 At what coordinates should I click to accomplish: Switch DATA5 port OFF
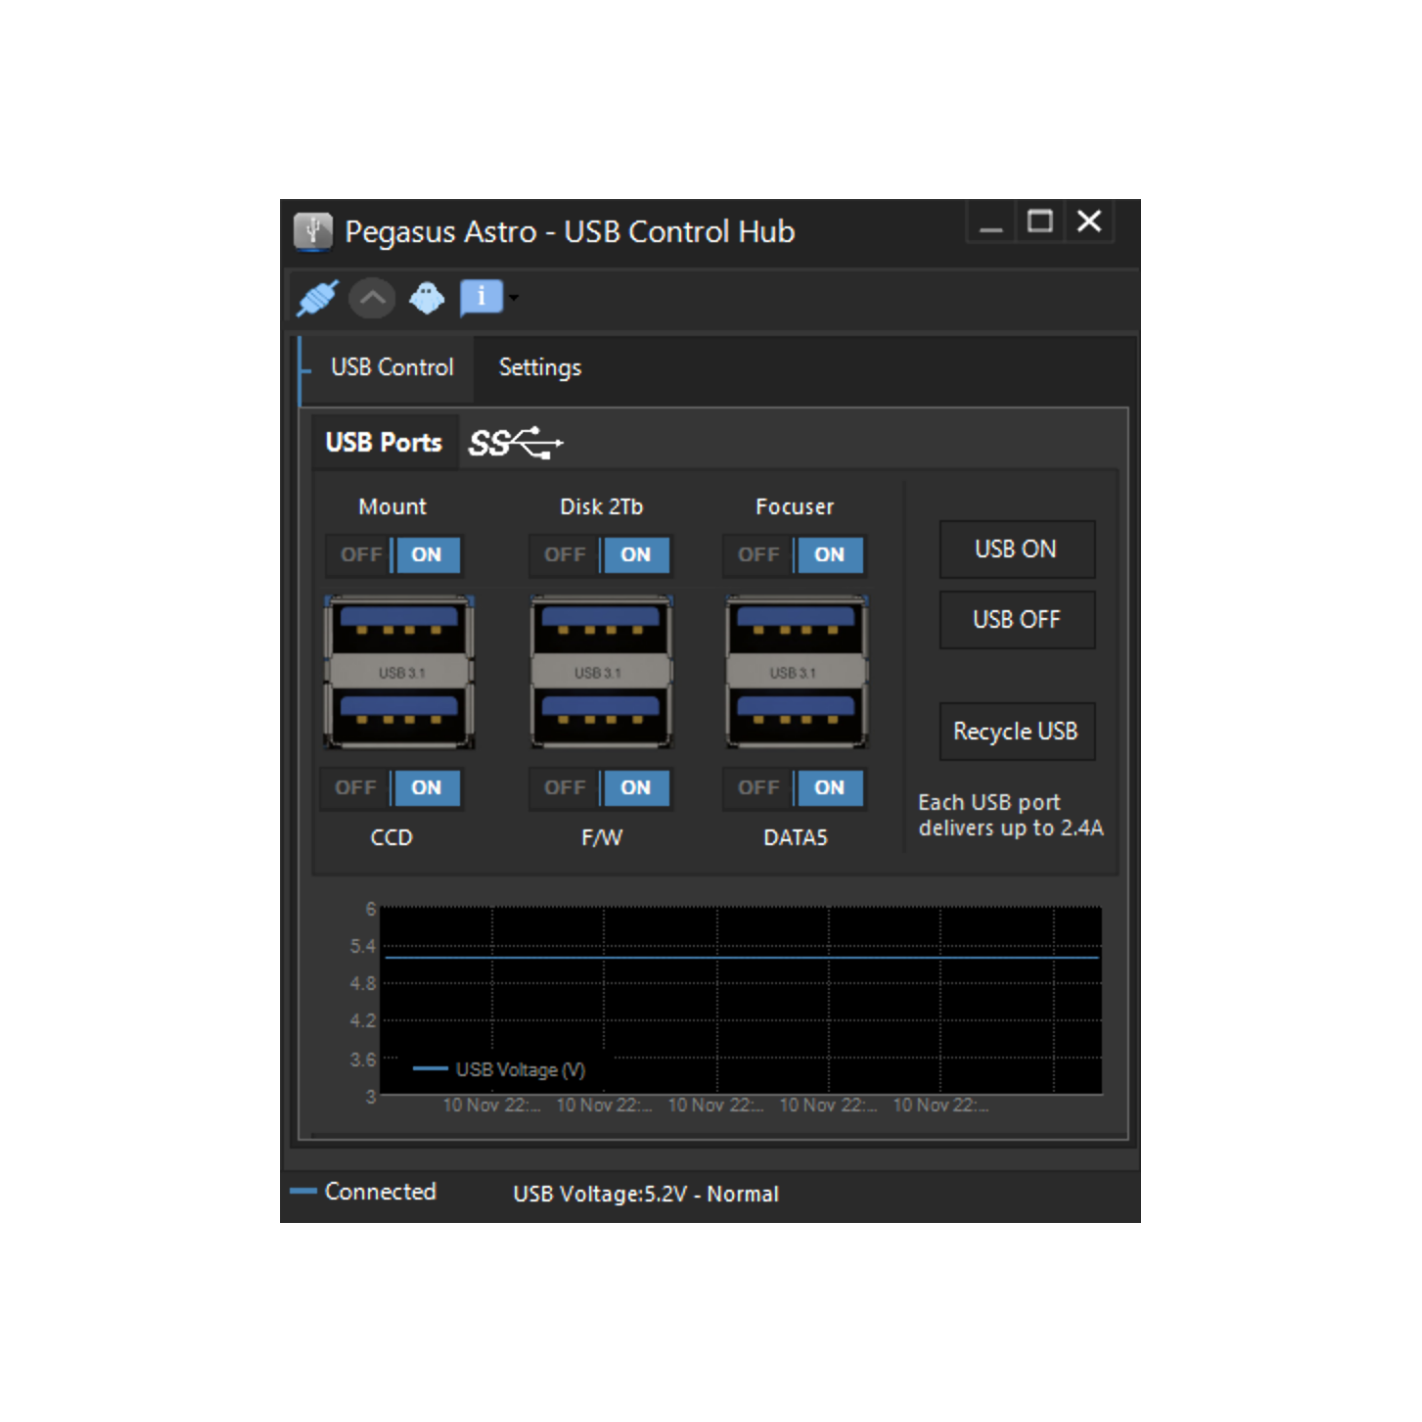coord(758,788)
